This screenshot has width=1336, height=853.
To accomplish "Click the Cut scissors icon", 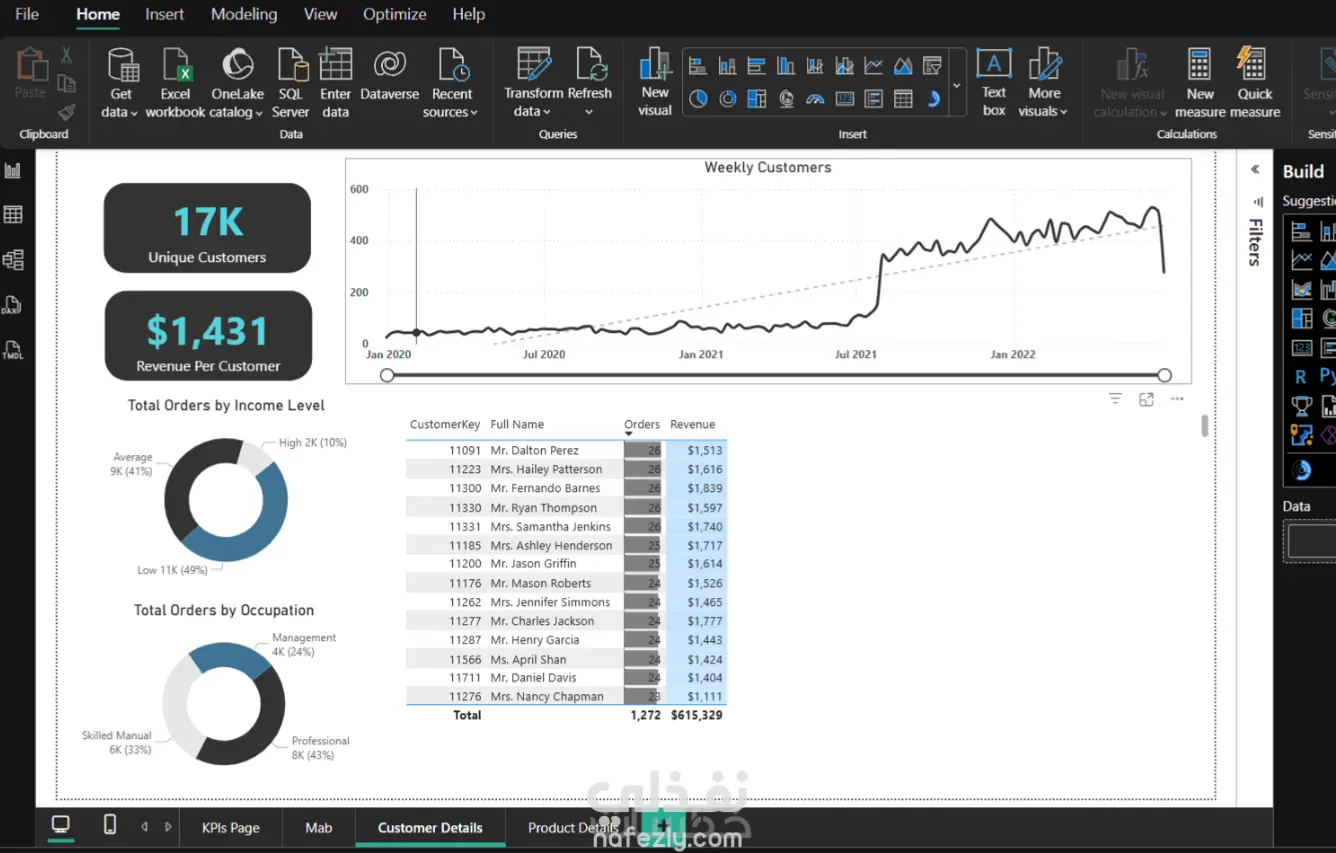I will click(67, 55).
